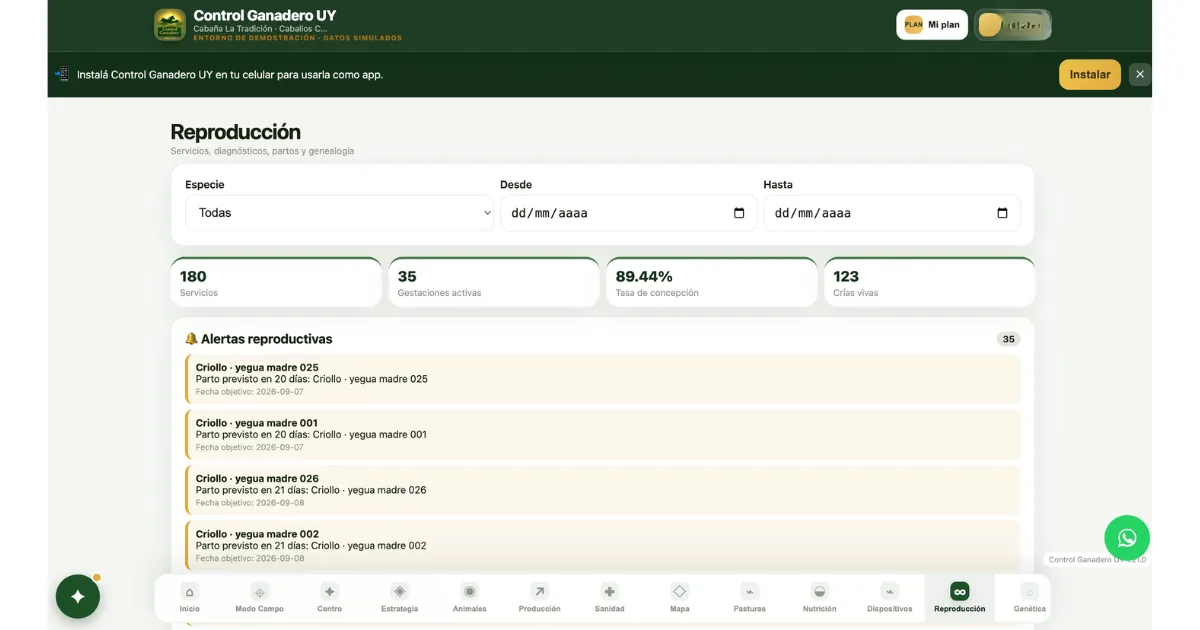Dismiss the install app banner
Viewport: 1200px width, 630px height.
[x=1140, y=74]
